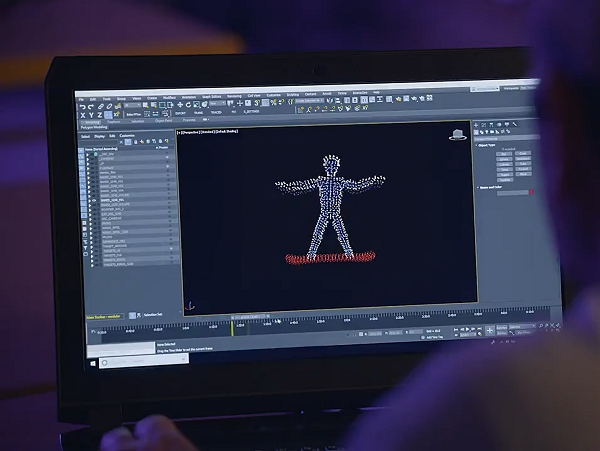Enable the AutoGrid checkbox
600x451 pixels.
click(x=503, y=149)
